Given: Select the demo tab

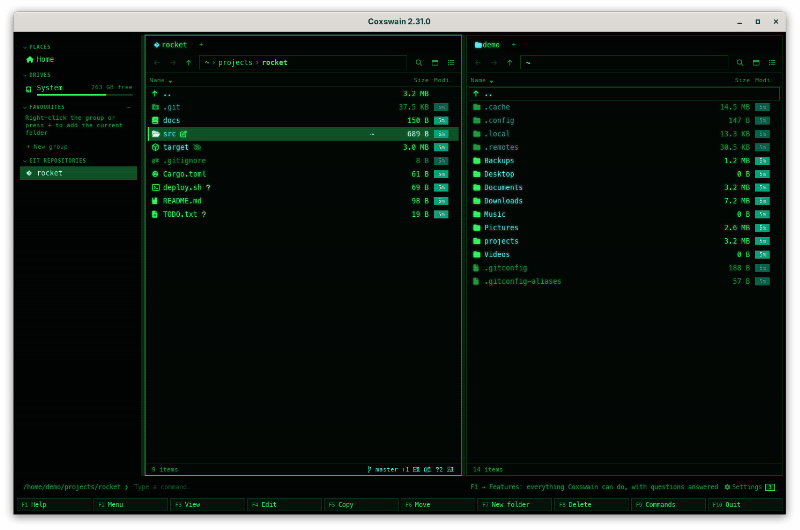Looking at the screenshot, I should point(487,45).
